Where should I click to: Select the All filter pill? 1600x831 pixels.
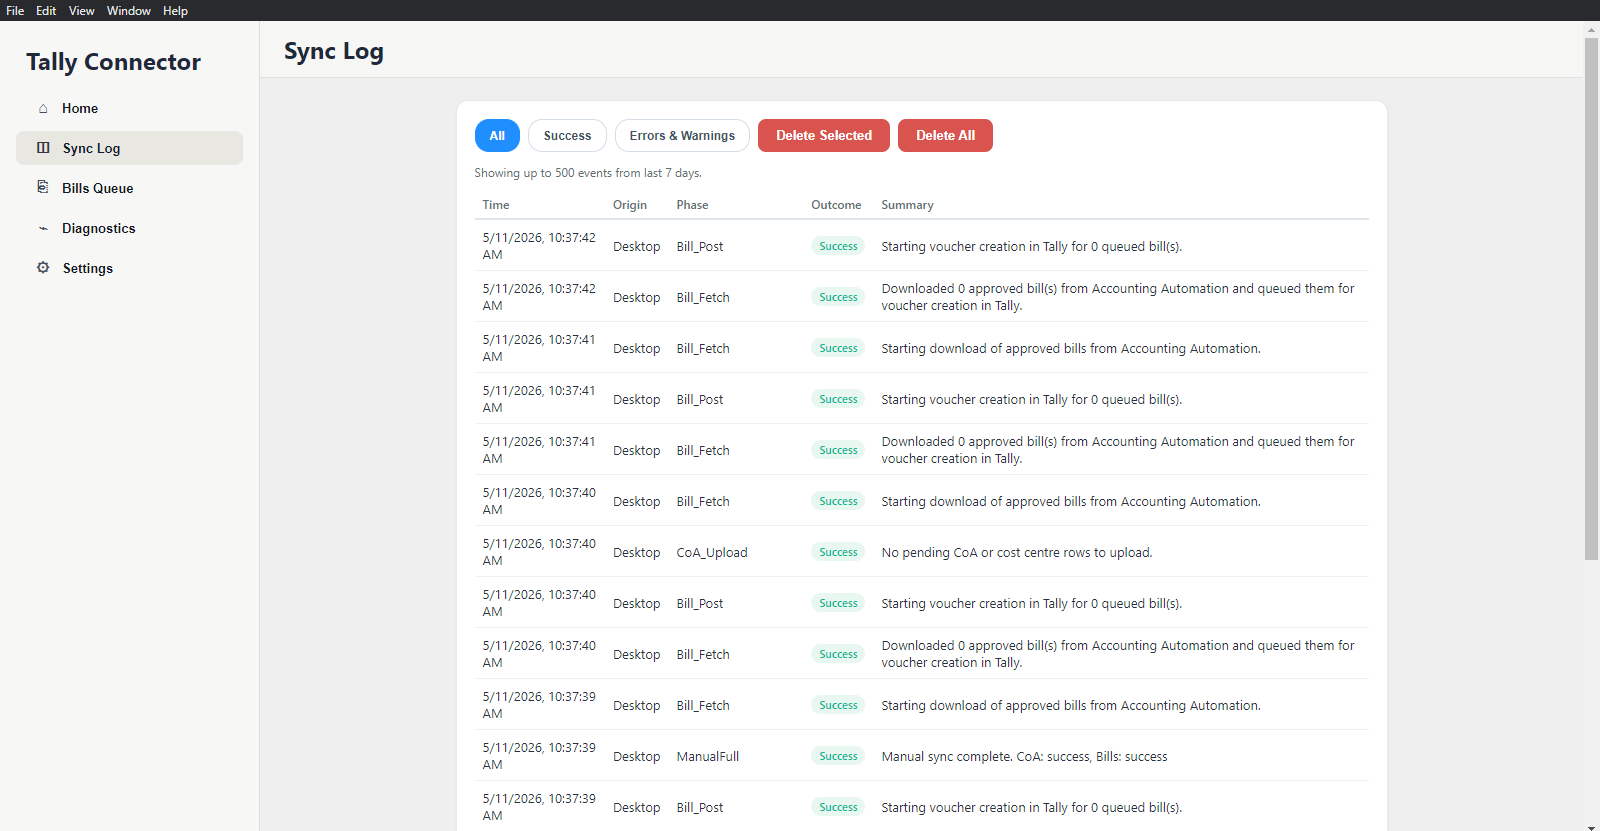pyautogui.click(x=497, y=135)
